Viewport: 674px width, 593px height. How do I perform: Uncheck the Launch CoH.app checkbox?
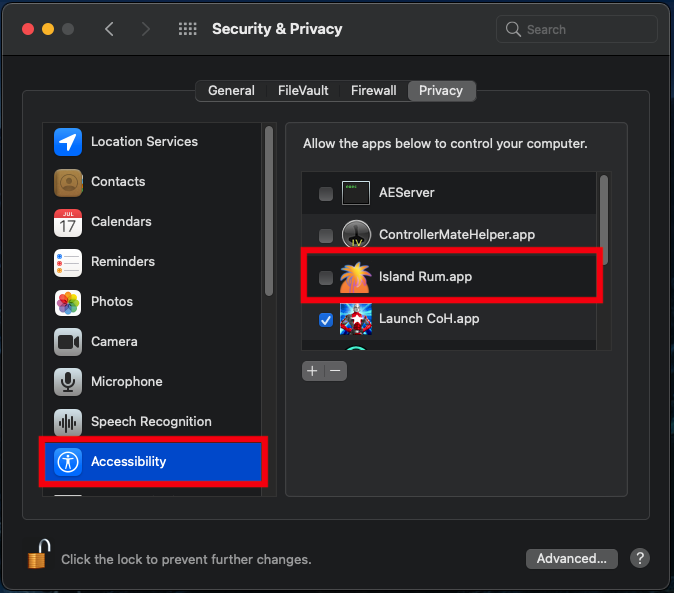point(326,320)
